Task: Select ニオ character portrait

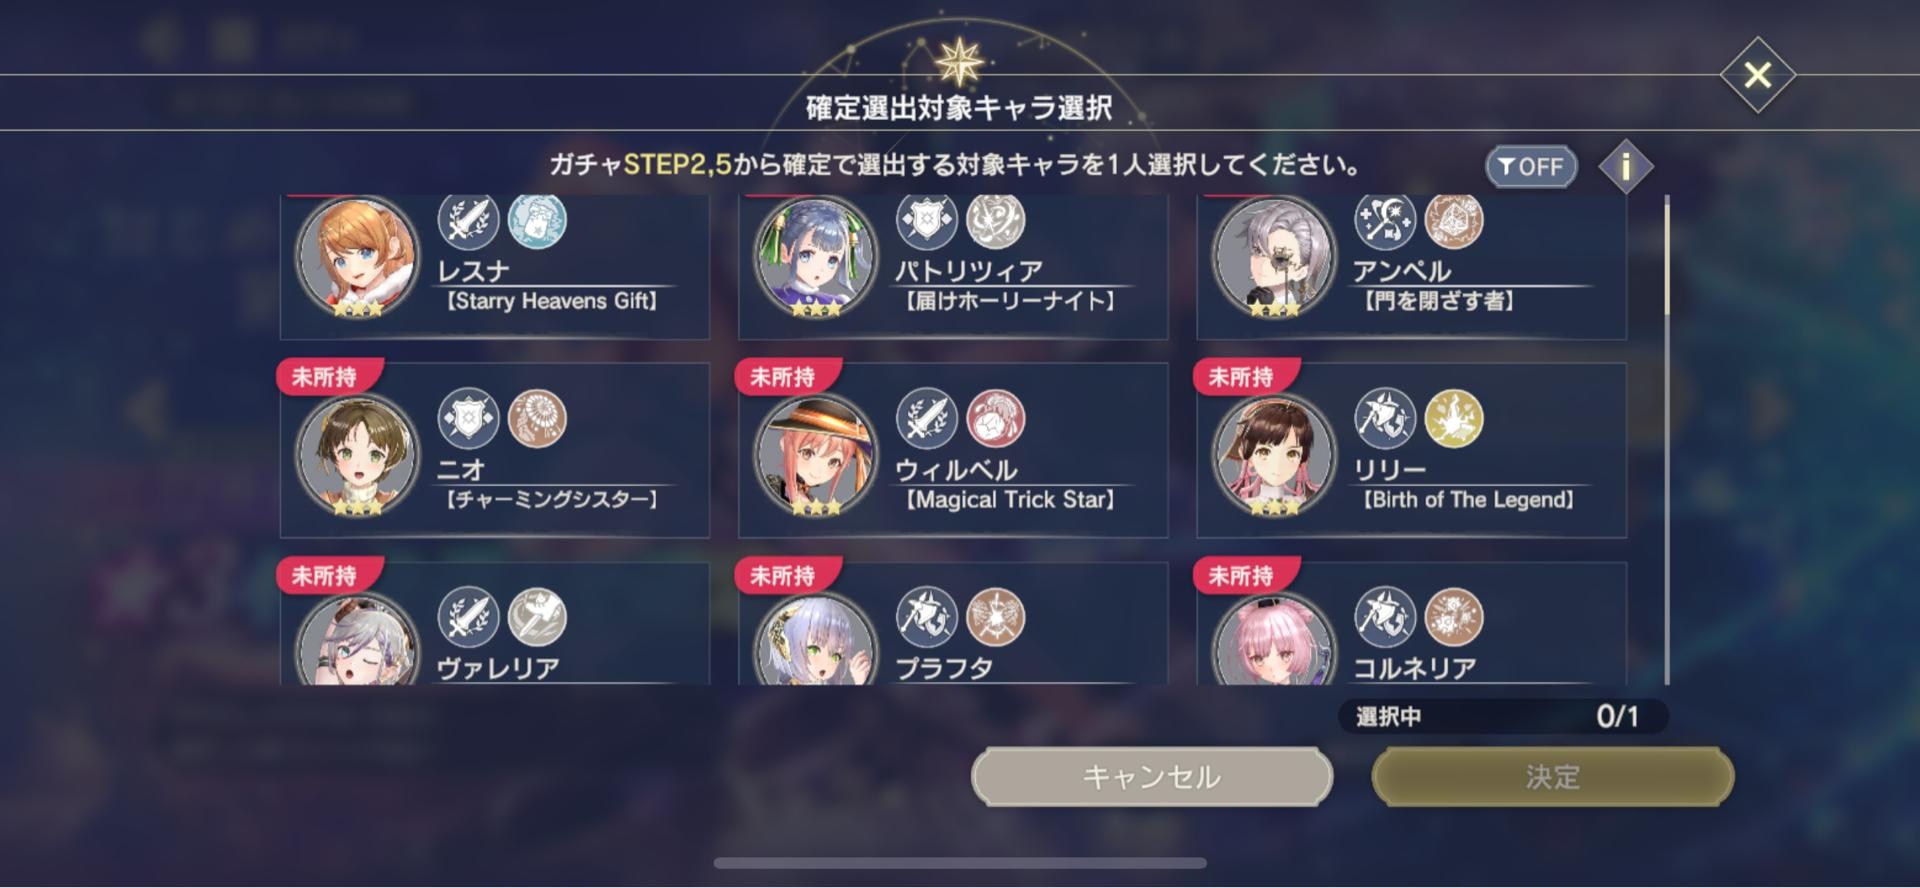Action: 357,455
